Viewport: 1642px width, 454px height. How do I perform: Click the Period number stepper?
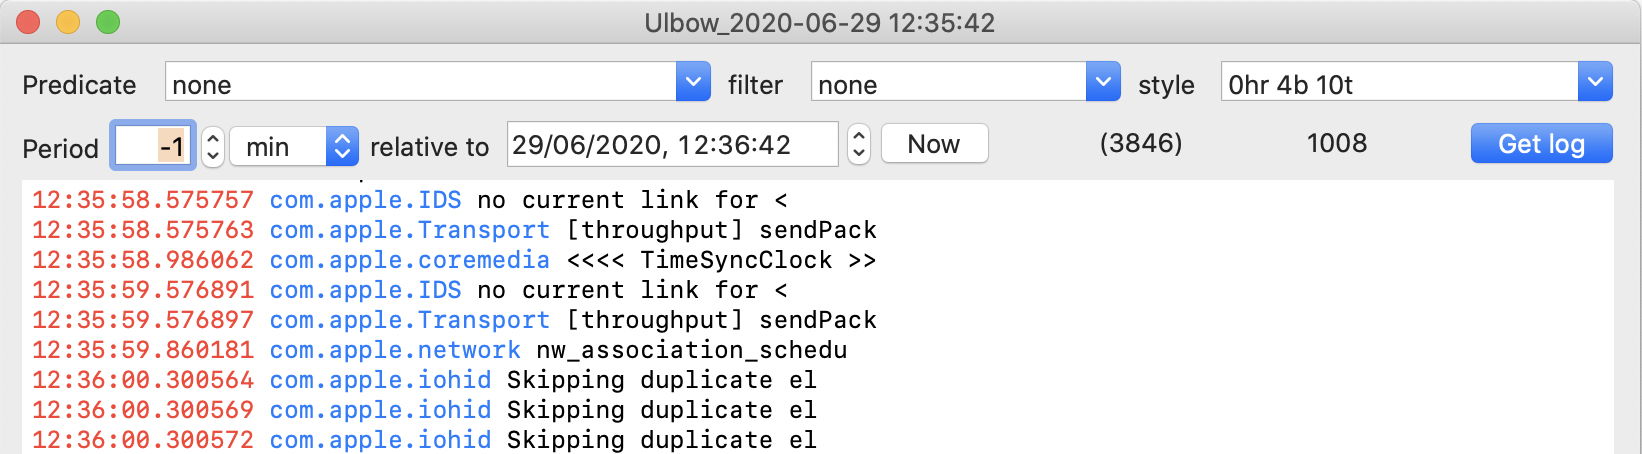click(x=212, y=147)
